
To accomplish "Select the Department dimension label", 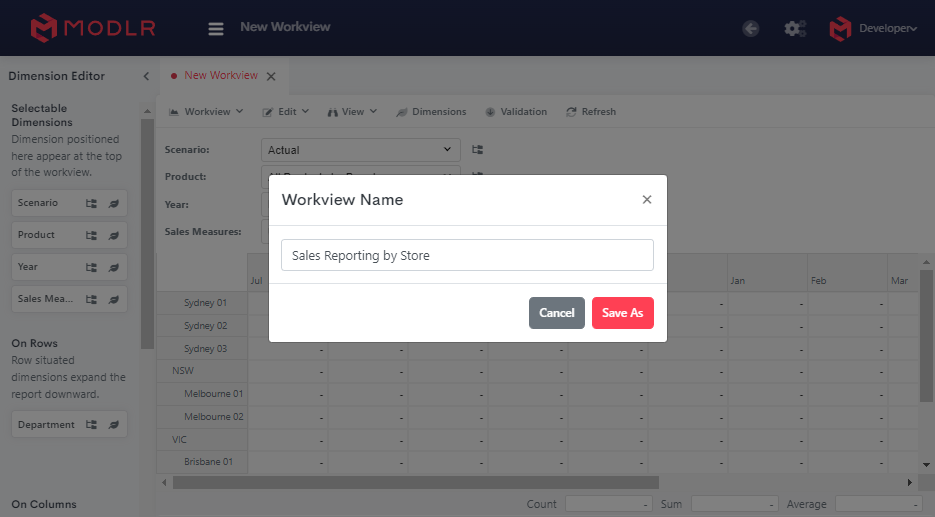I will coord(46,425).
